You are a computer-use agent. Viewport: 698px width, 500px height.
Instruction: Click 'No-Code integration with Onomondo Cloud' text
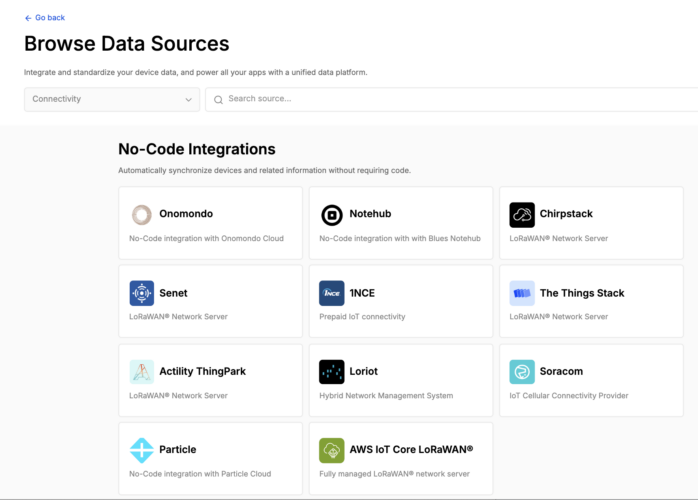click(x=206, y=239)
